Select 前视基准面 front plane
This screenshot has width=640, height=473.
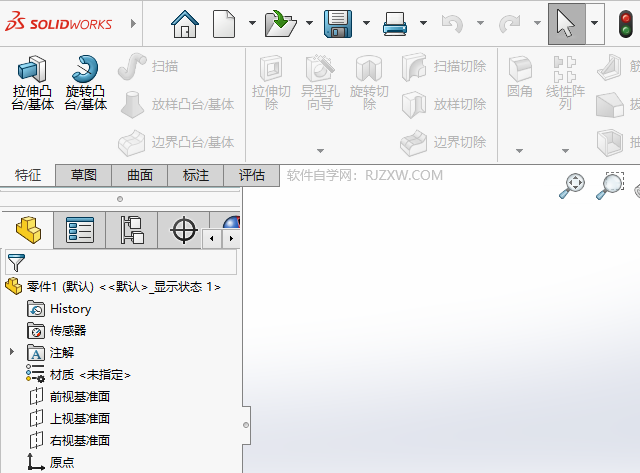(x=69, y=396)
